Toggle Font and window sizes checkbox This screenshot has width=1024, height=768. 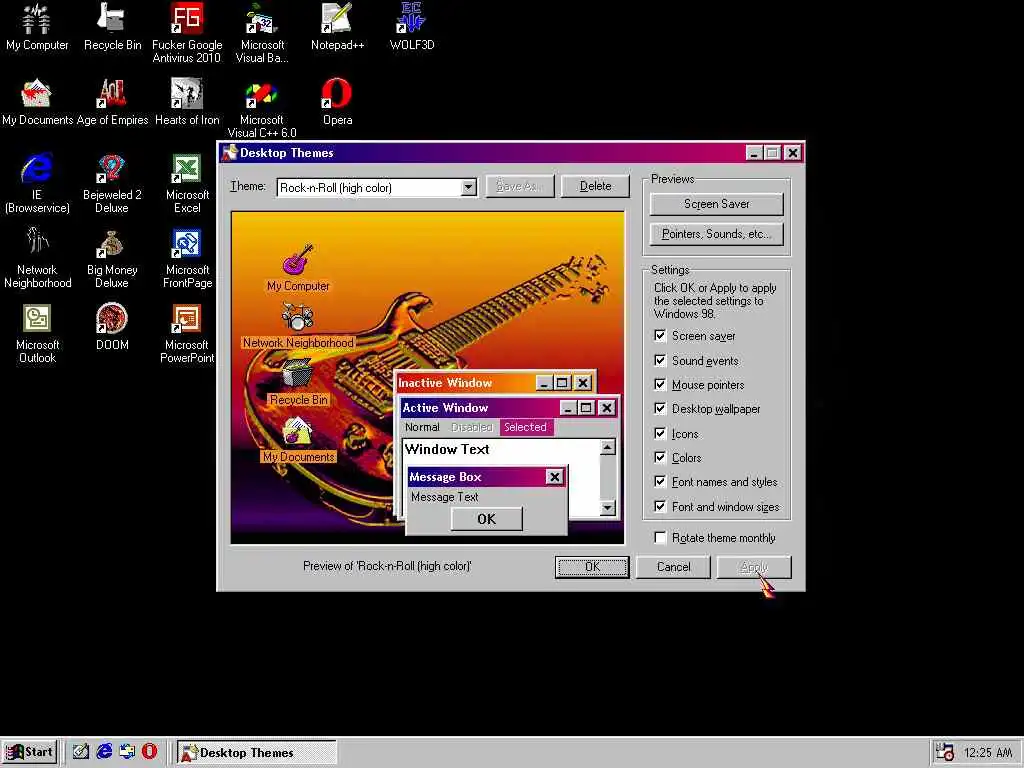(x=660, y=507)
